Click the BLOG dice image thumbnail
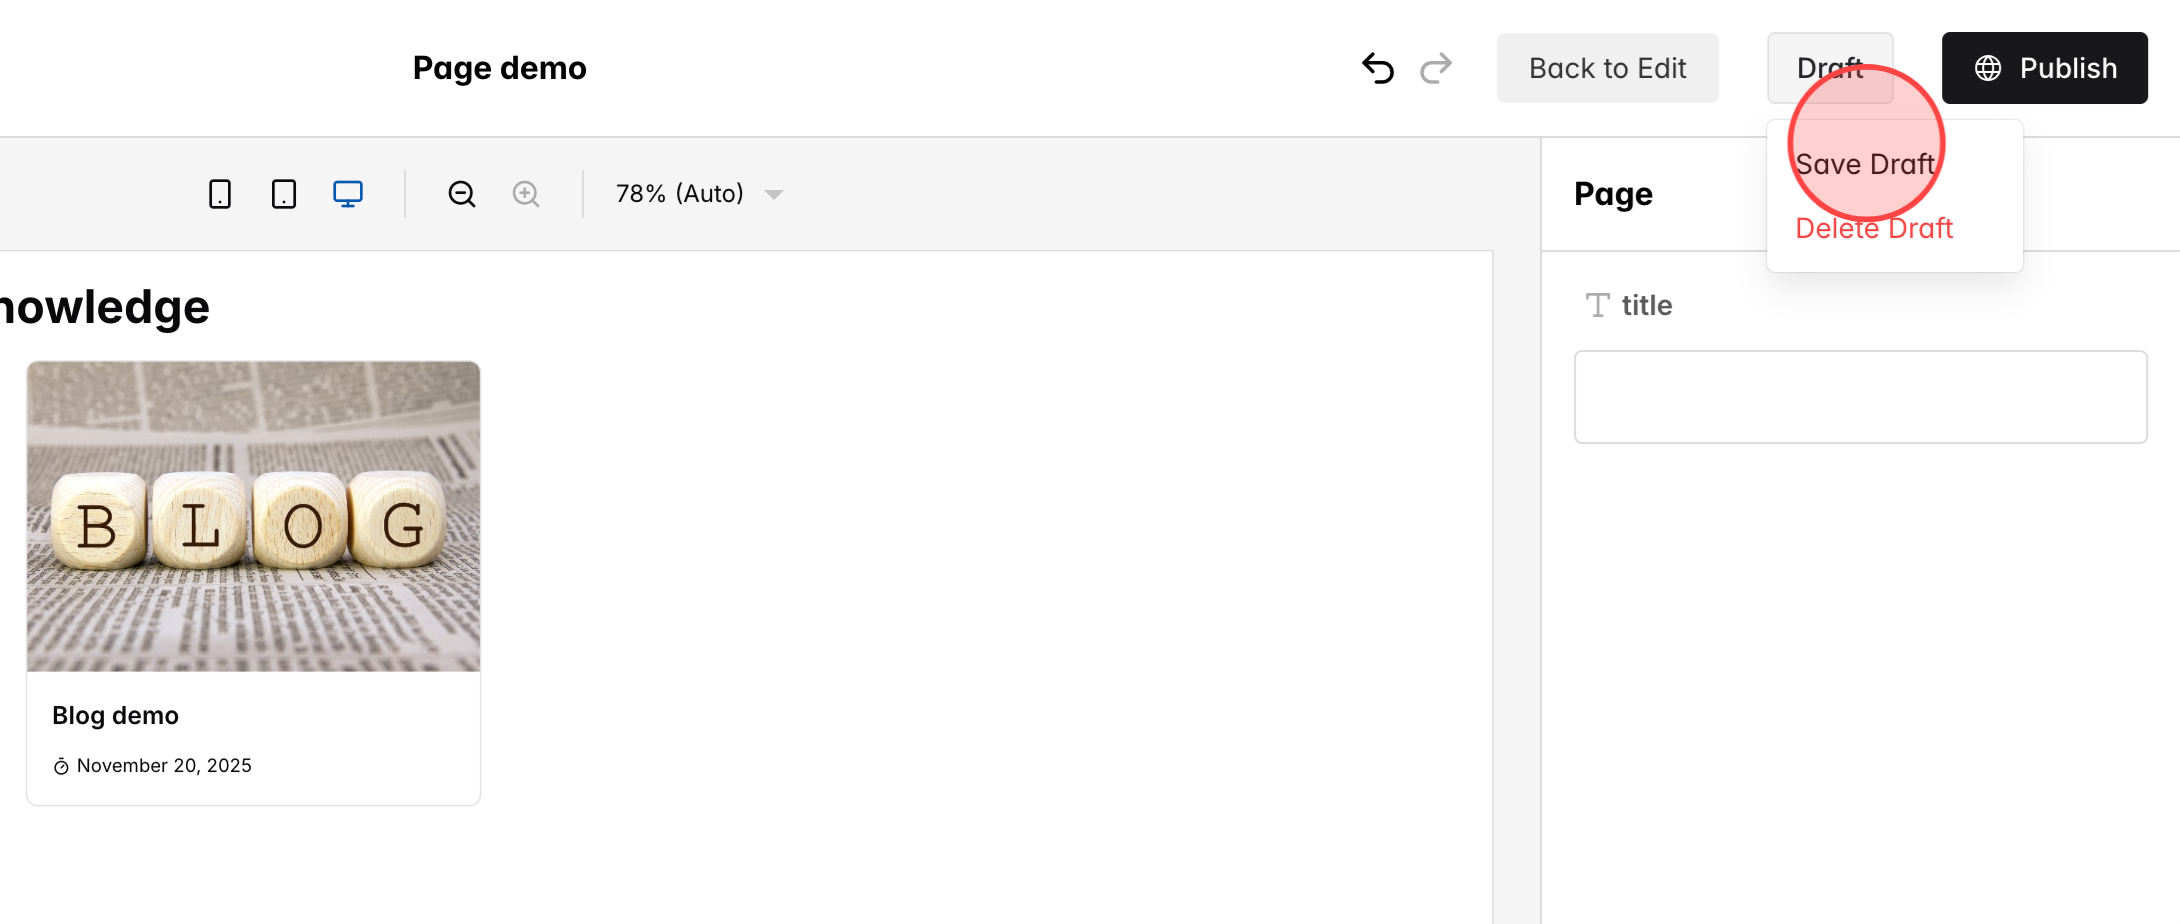 pyautogui.click(x=253, y=515)
